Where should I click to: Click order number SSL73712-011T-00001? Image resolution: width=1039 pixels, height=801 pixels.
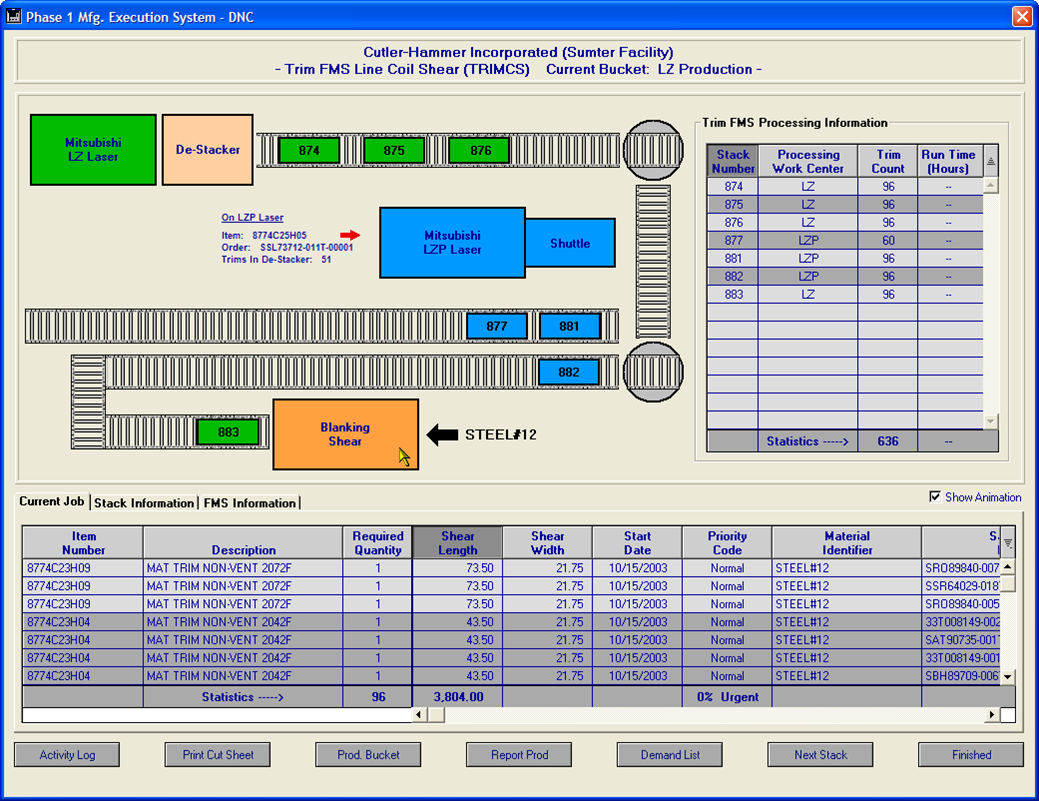coord(307,247)
